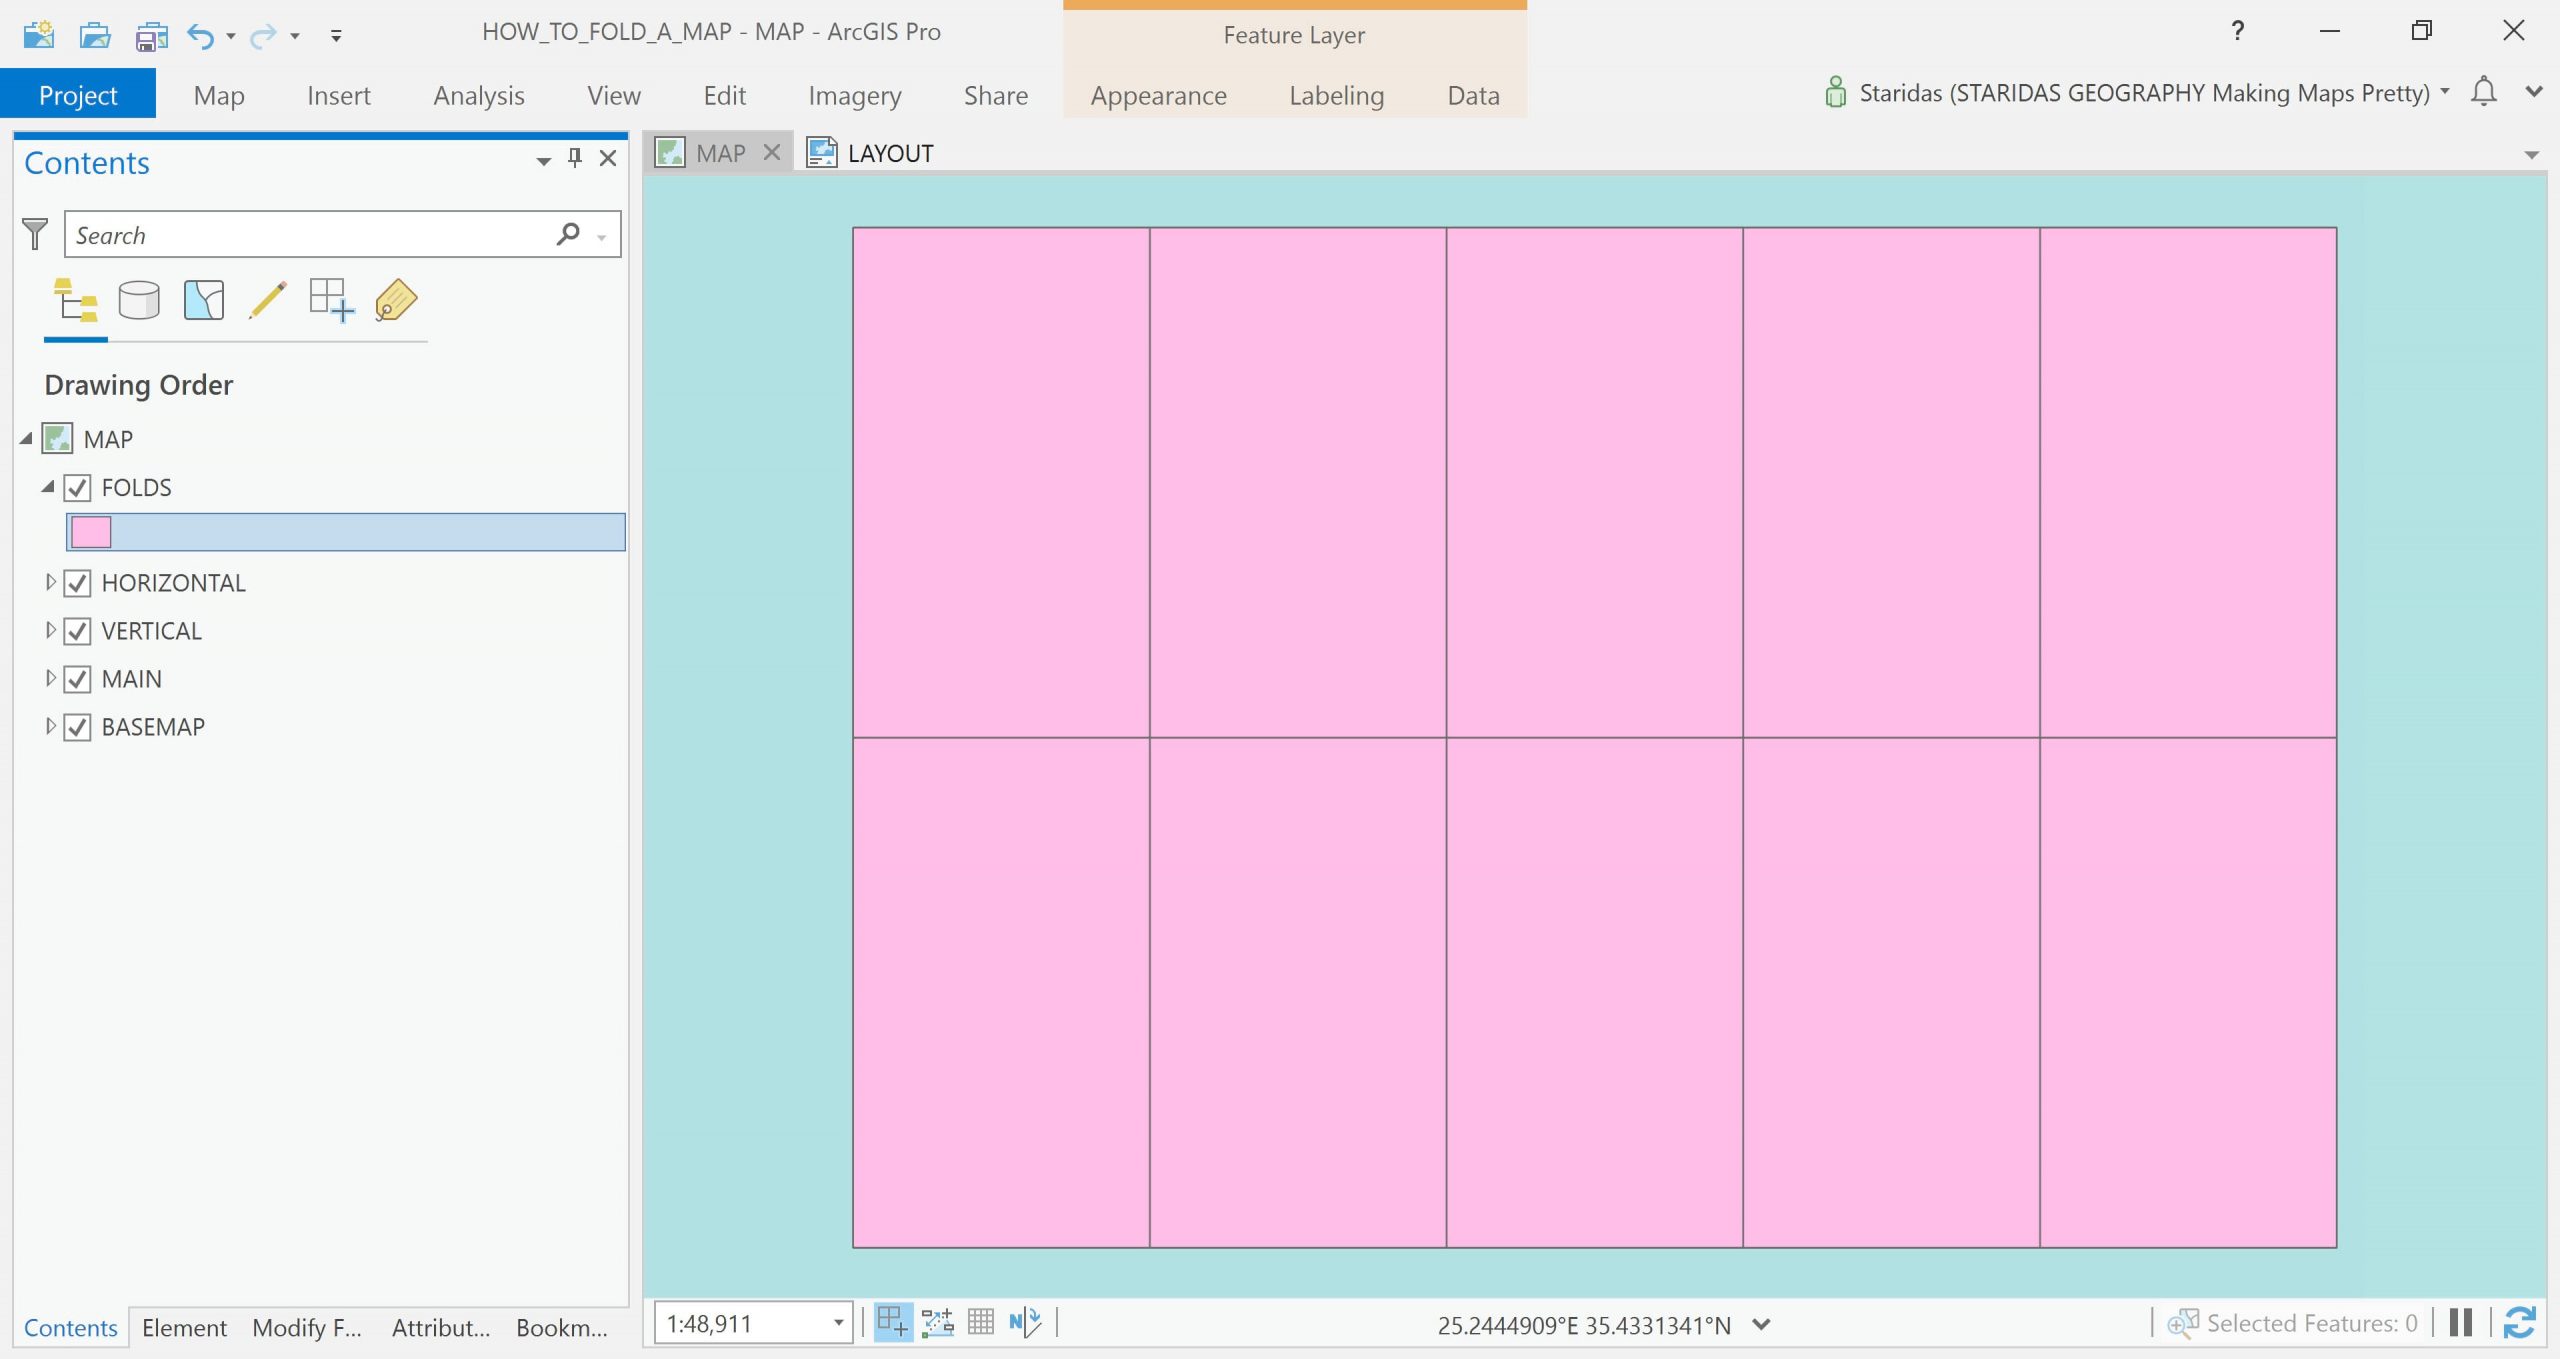Pause drawing with the pause icon
Screen dimensions: 2560x1359
pos(2461,1322)
